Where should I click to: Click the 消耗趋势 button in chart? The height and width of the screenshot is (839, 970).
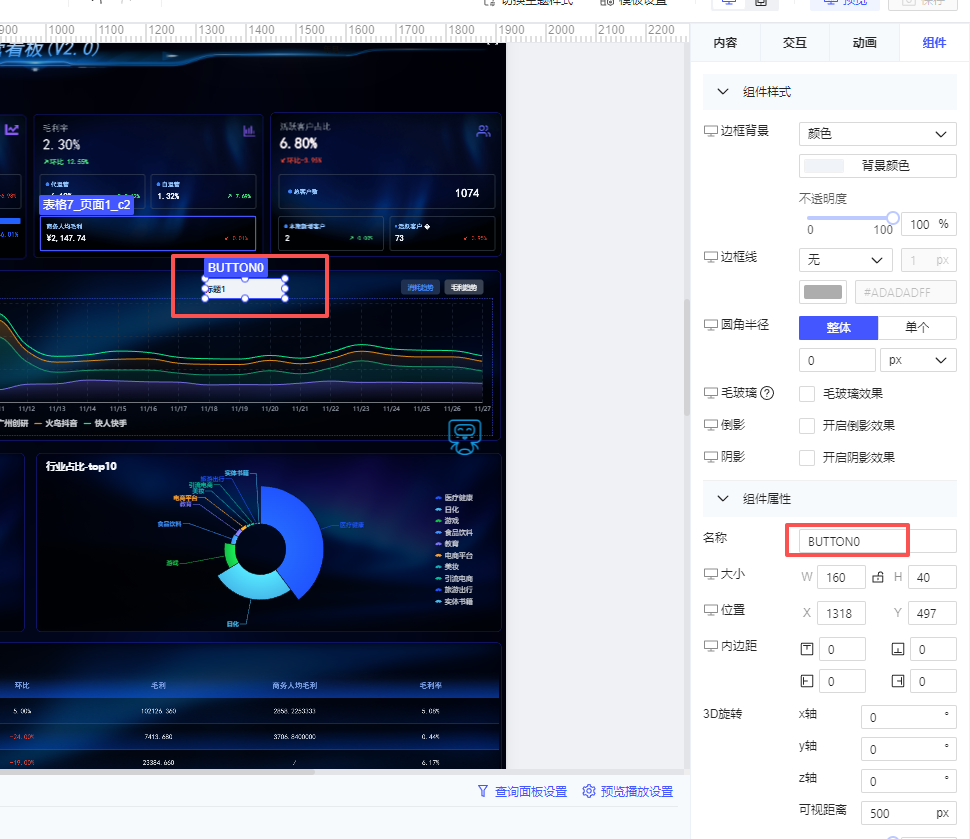point(421,287)
